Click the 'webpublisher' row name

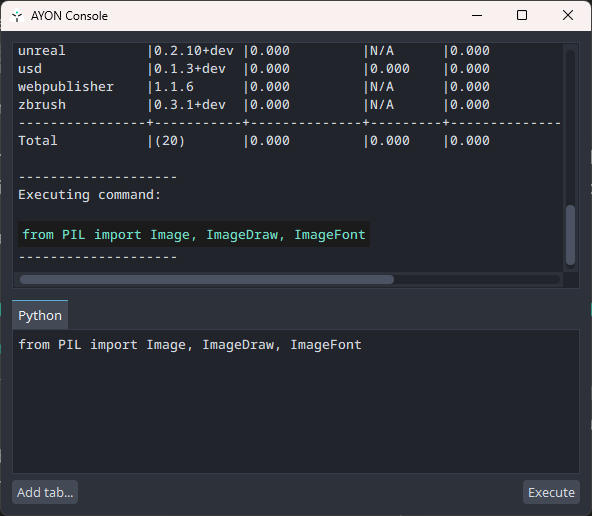(x=66, y=87)
